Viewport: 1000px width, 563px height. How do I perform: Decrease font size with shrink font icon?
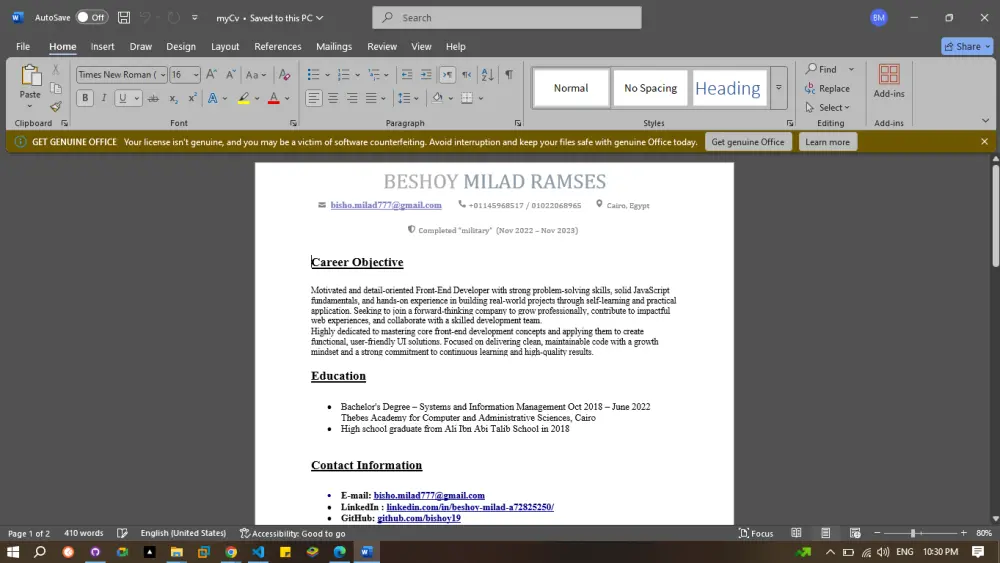click(230, 75)
